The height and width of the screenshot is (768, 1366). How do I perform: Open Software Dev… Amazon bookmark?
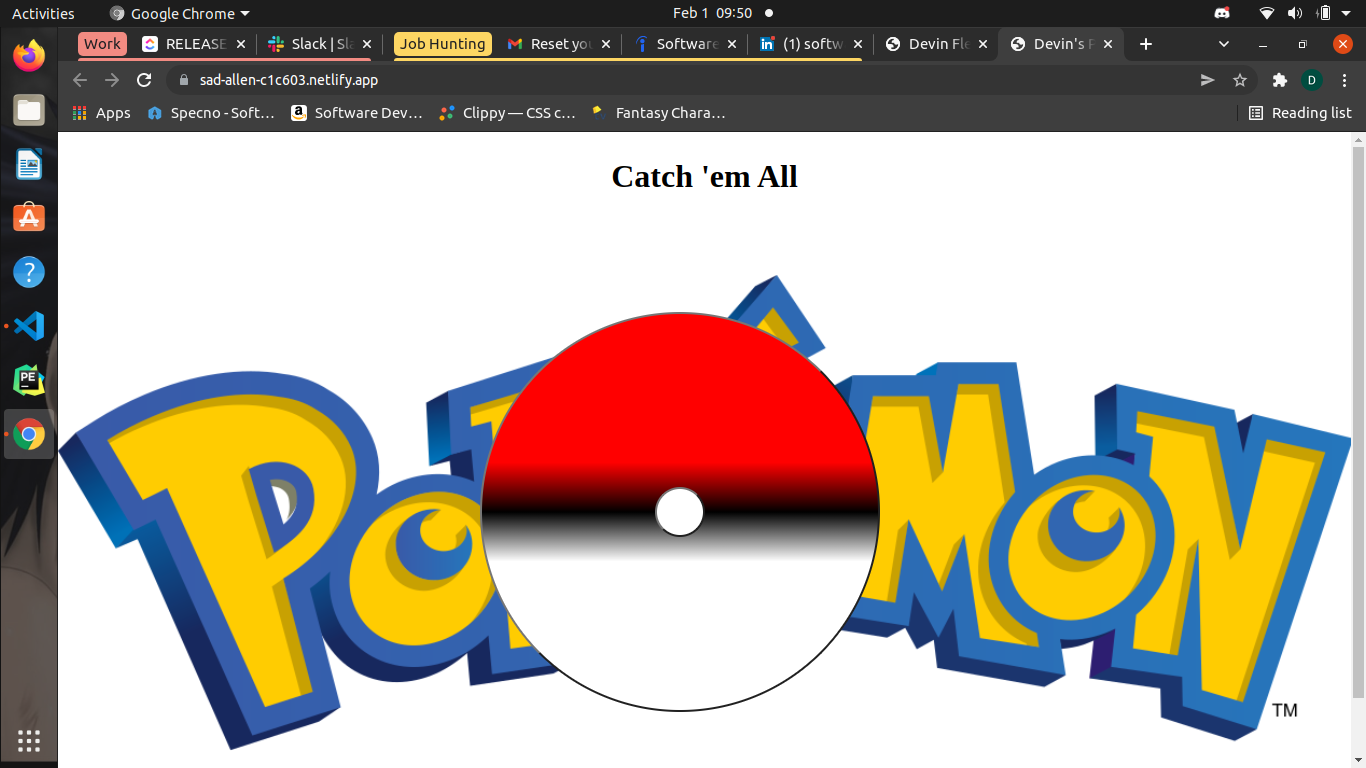click(x=357, y=113)
